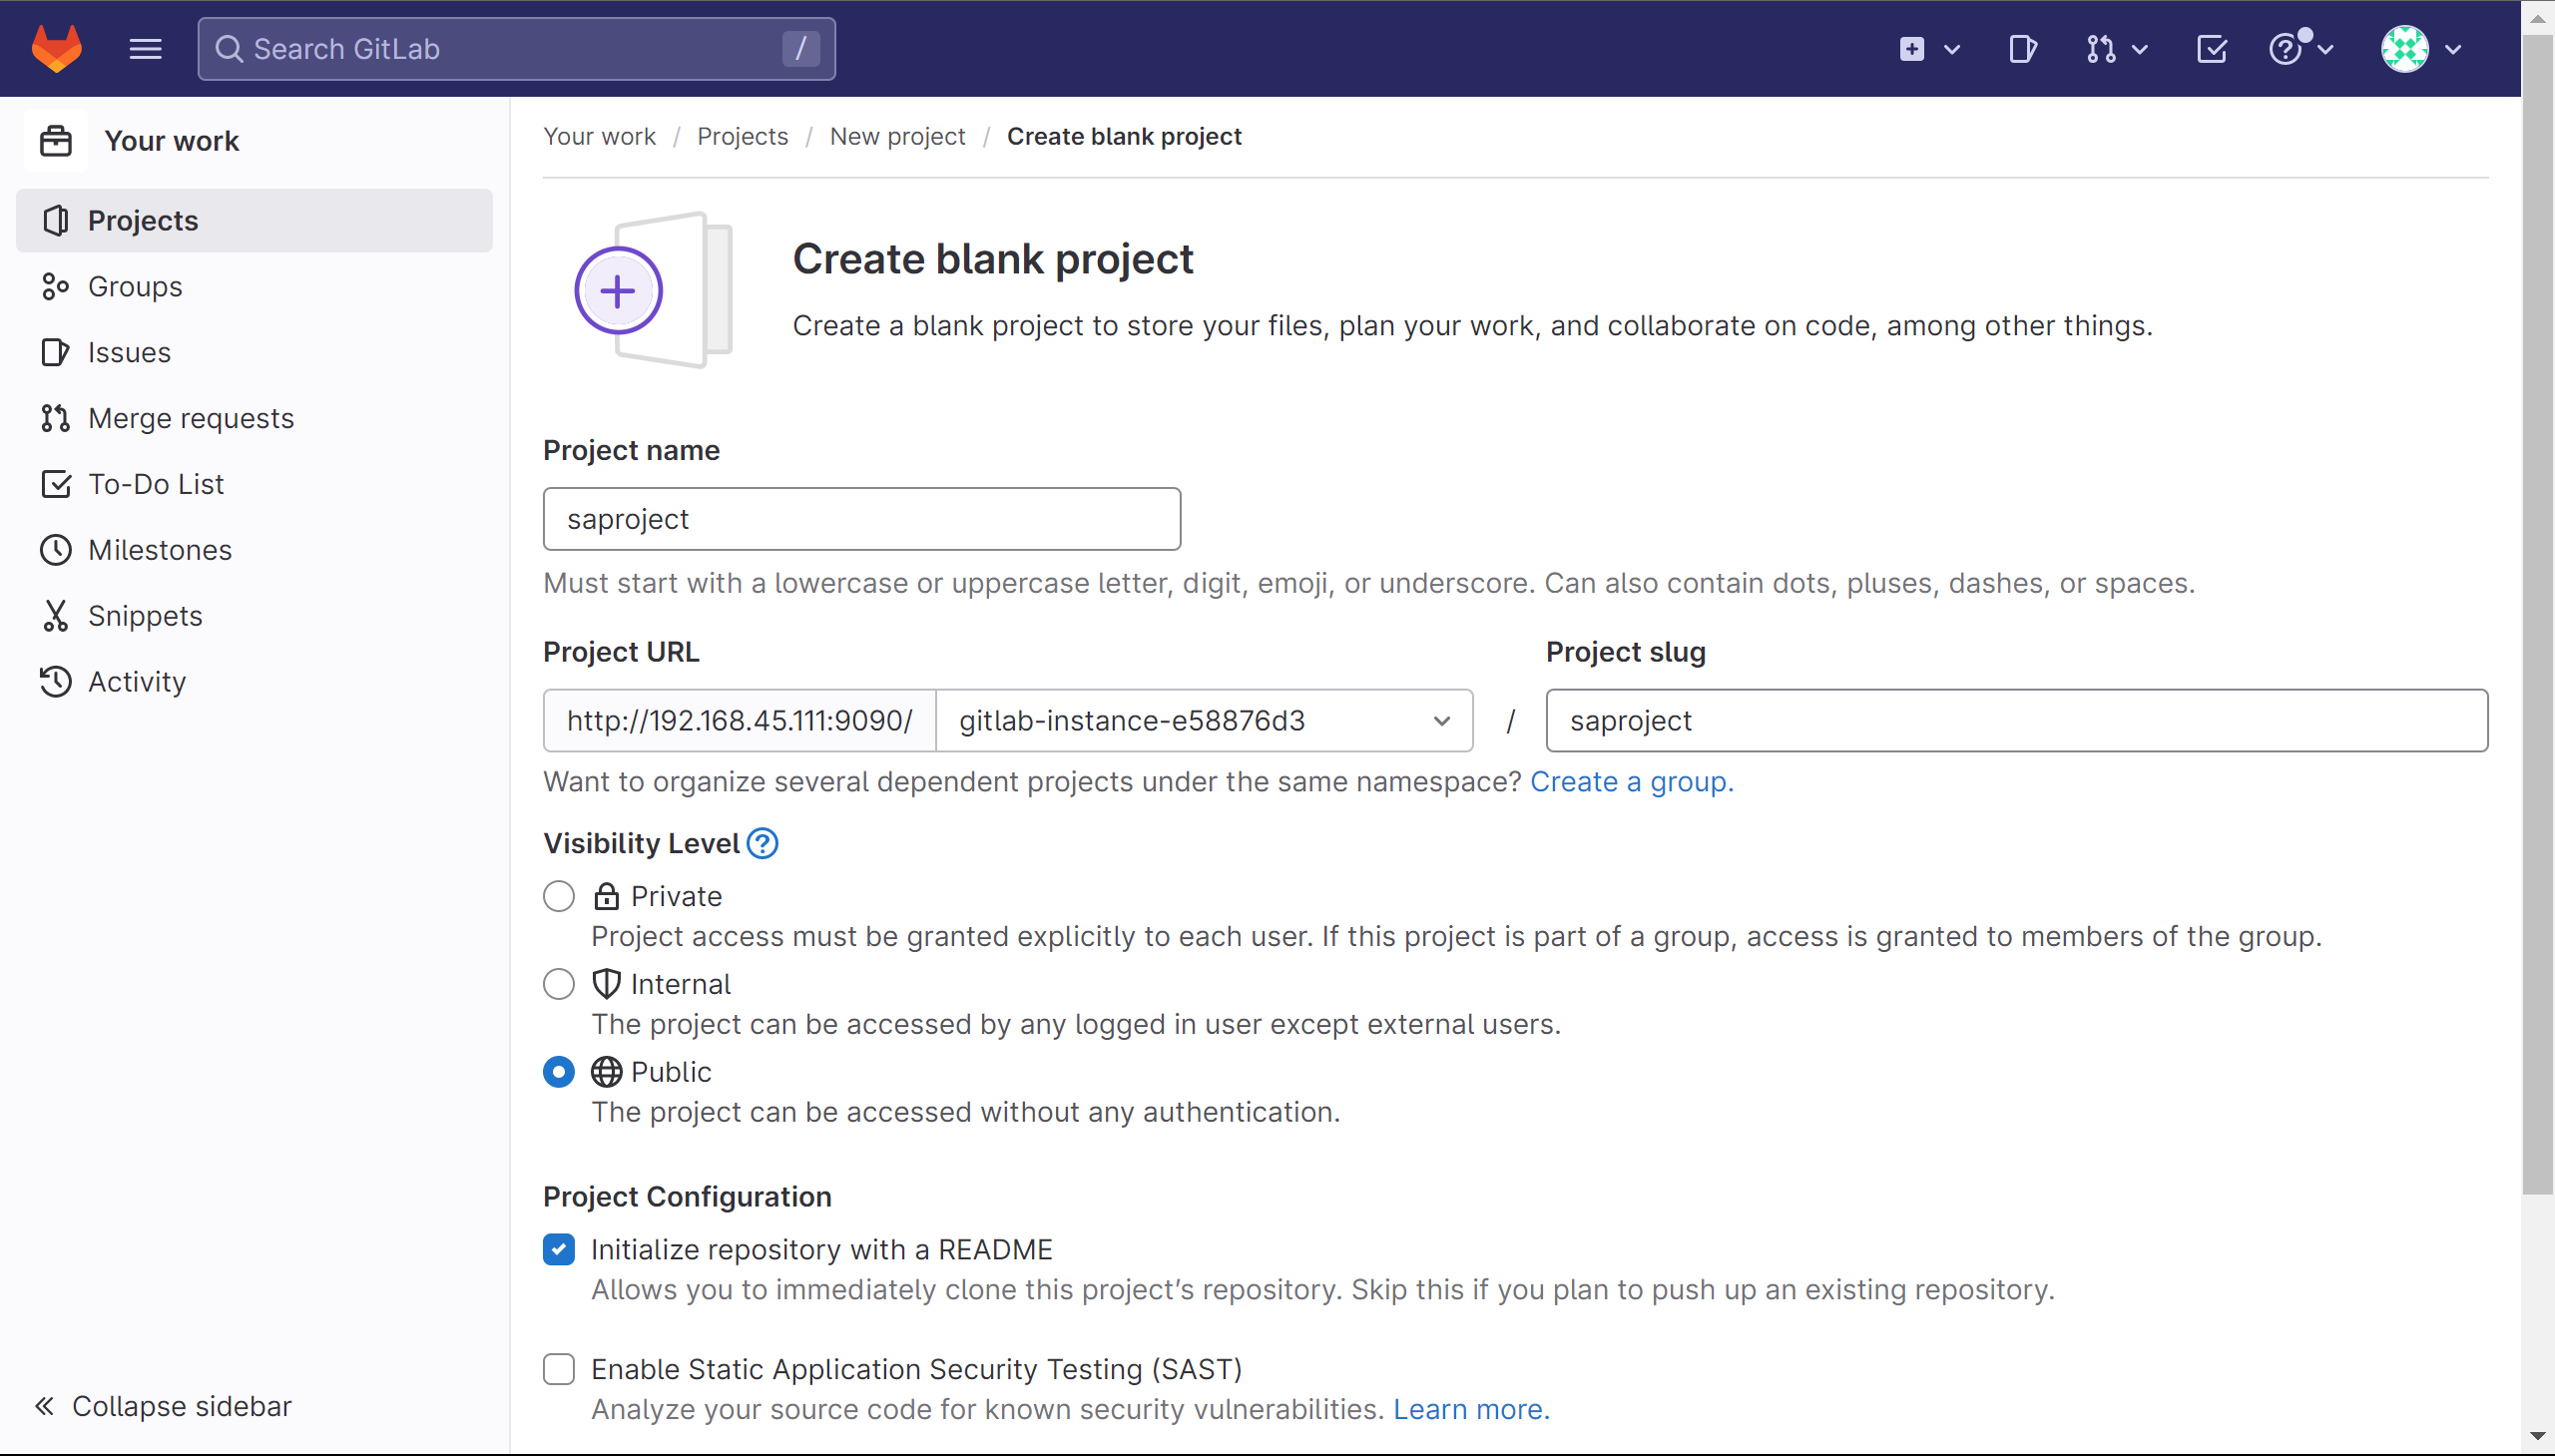Select the Internal visibility radio button
The width and height of the screenshot is (2555, 1456).
tap(559, 984)
